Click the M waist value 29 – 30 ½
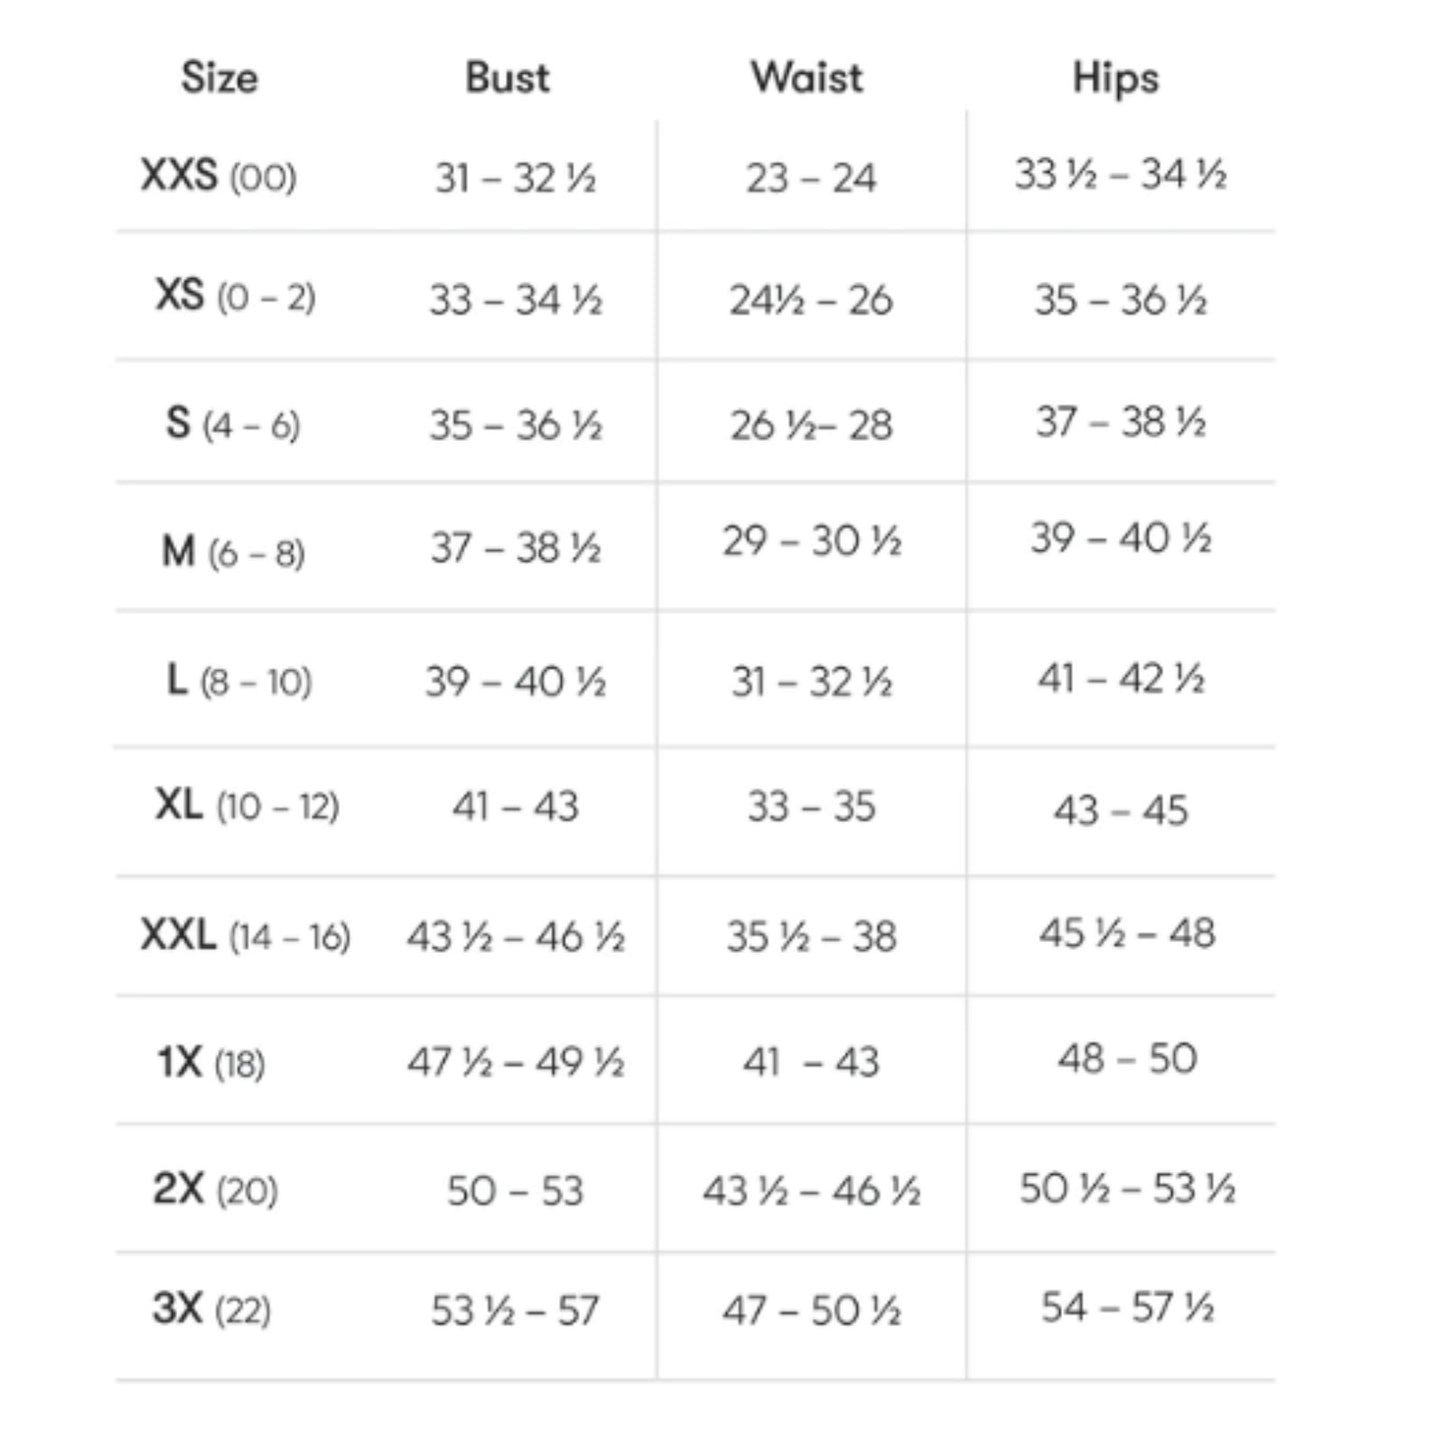The image size is (1445, 1445). pyautogui.click(x=812, y=541)
